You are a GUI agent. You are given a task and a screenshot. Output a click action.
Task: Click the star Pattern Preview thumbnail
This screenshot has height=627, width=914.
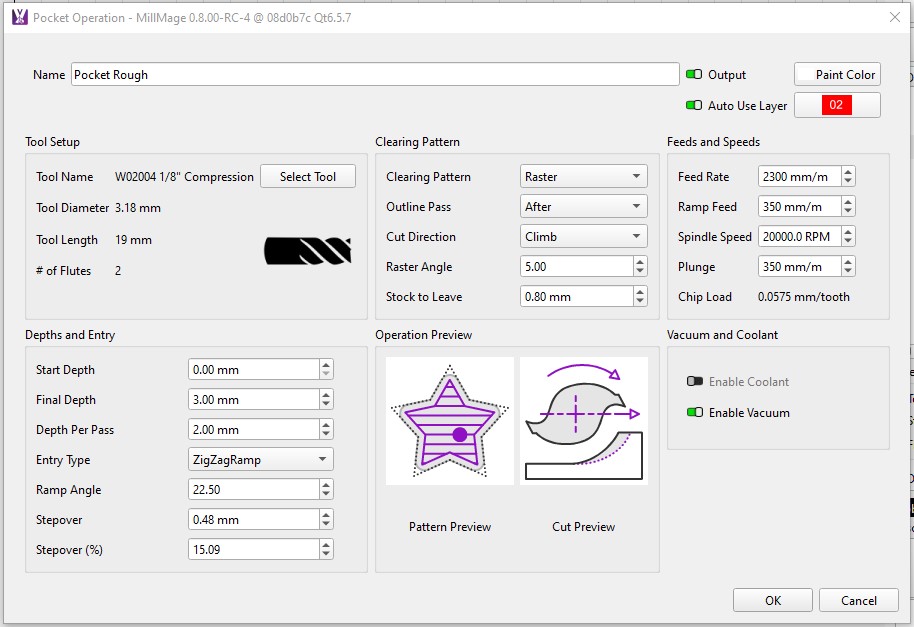449,421
